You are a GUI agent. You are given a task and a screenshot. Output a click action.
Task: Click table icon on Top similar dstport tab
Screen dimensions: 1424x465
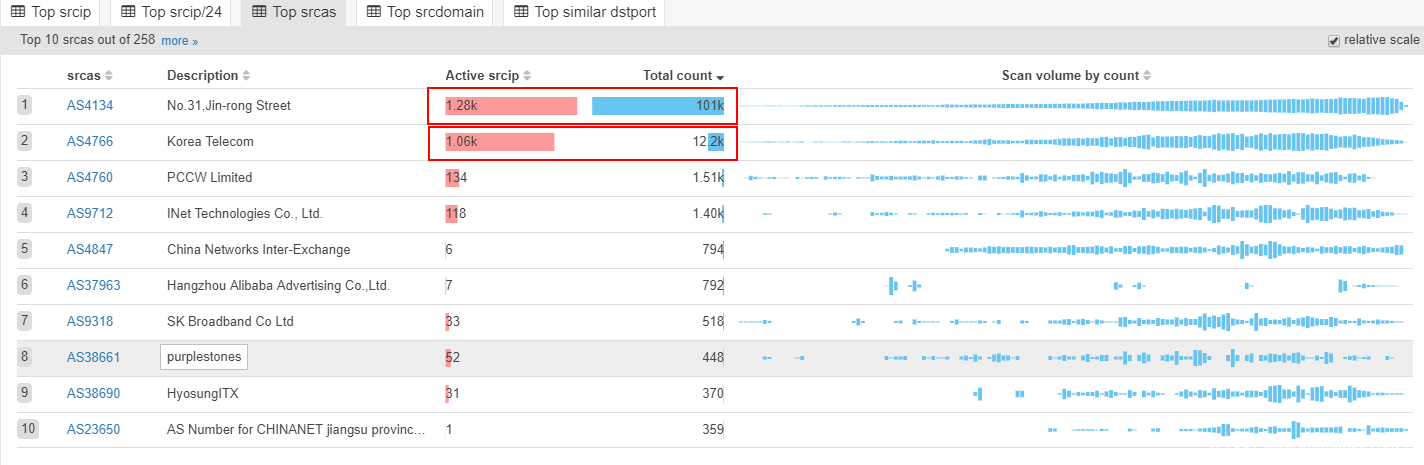point(521,12)
